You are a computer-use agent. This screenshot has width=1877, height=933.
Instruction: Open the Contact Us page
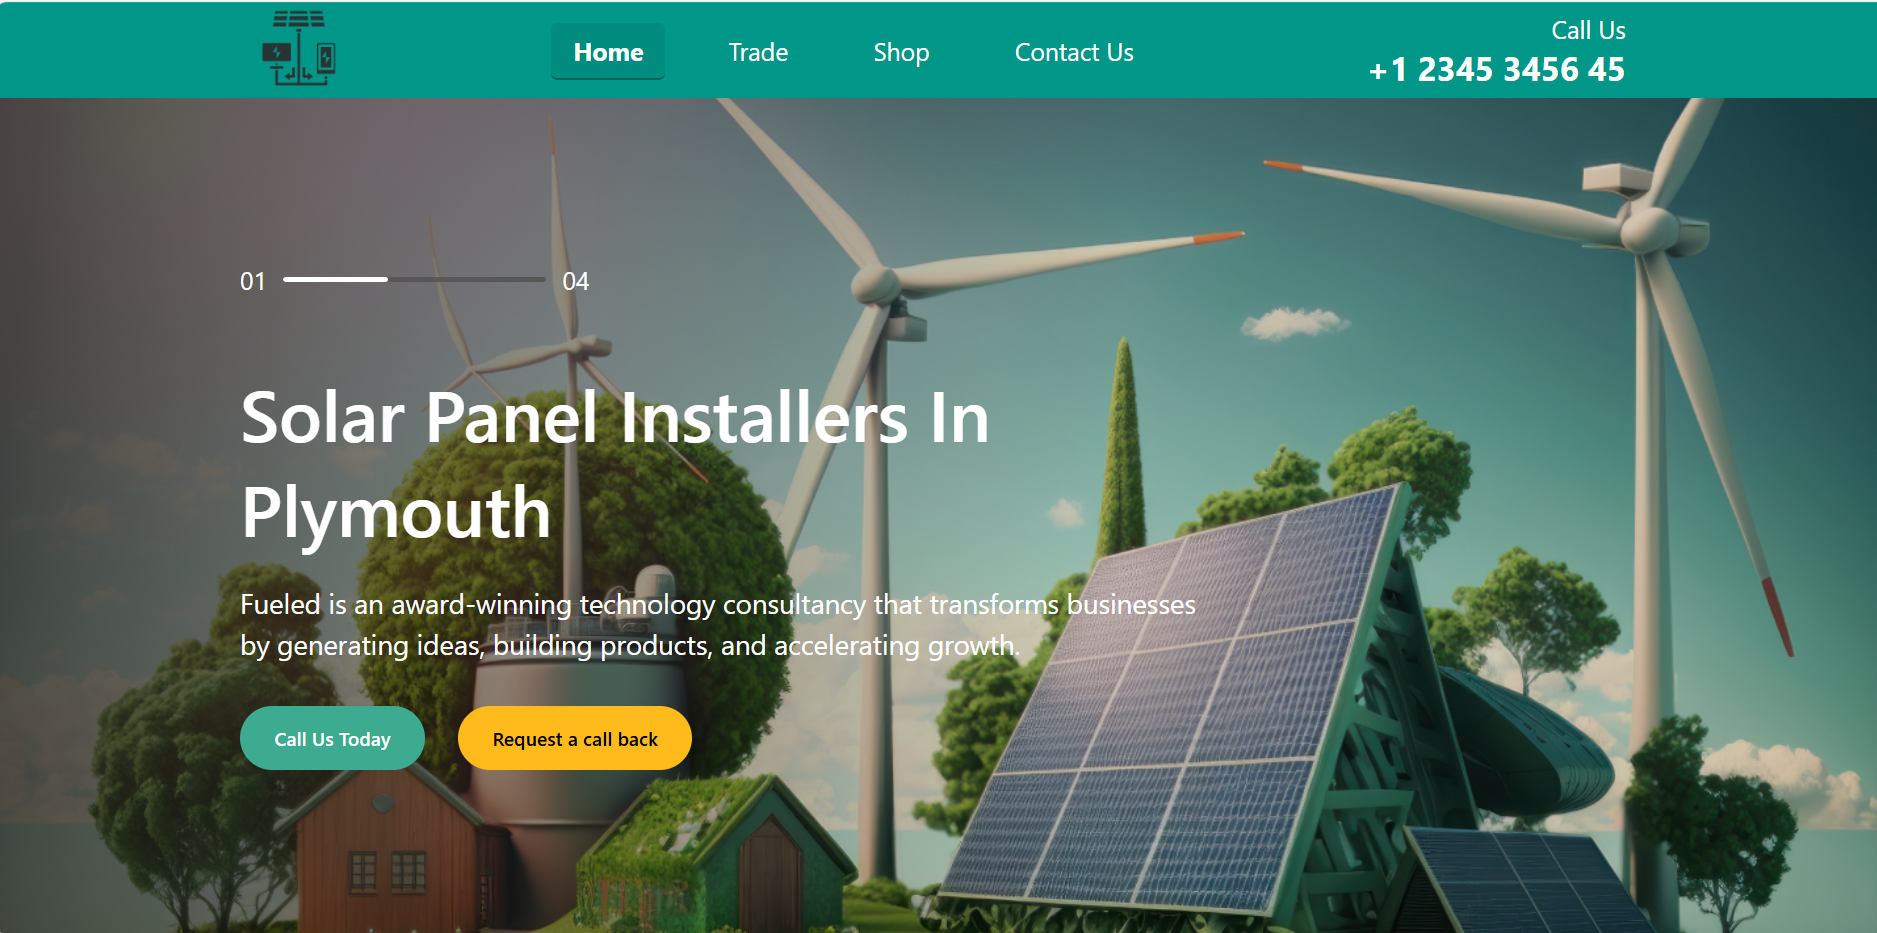[x=1074, y=51]
